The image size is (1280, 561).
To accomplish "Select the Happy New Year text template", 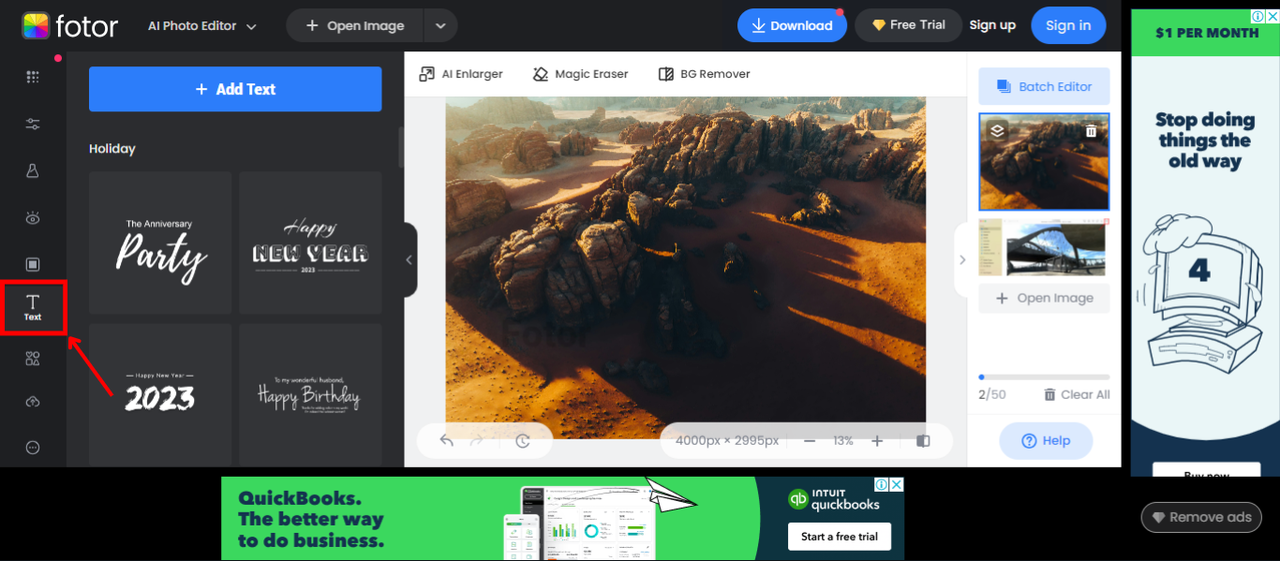I will coord(310,243).
